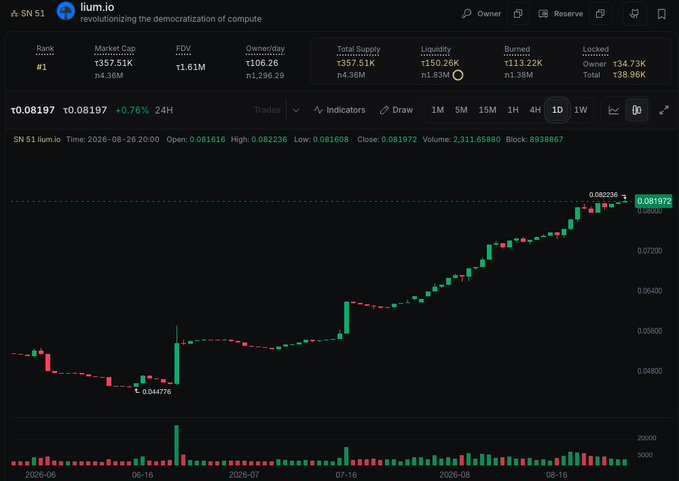Image resolution: width=679 pixels, height=481 pixels.
Task: Click the τ113.22K burned value
Action: coord(523,63)
